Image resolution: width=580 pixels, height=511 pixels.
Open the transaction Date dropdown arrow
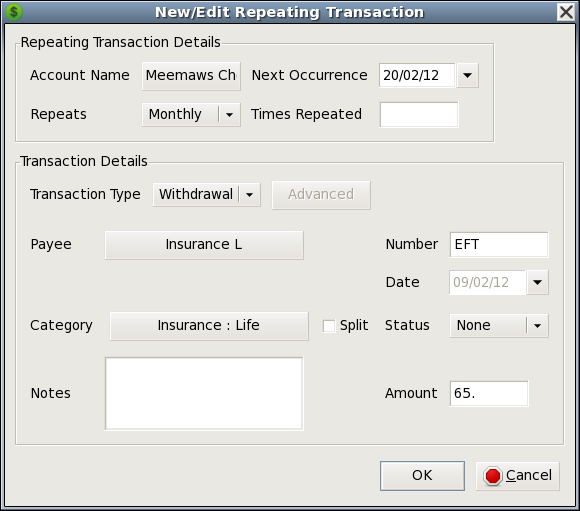click(537, 282)
